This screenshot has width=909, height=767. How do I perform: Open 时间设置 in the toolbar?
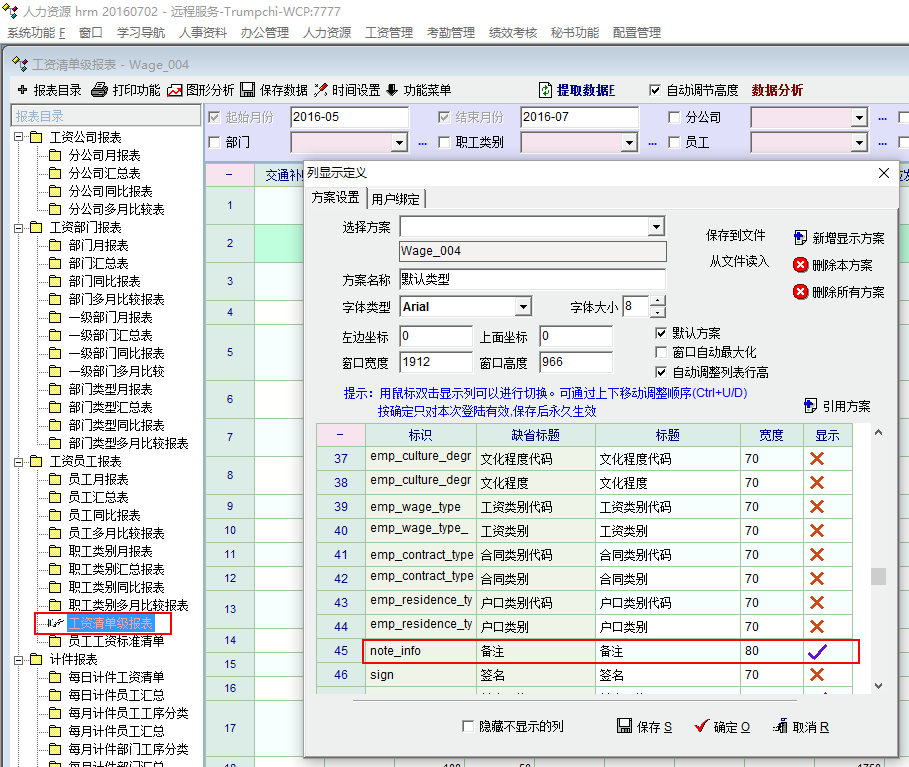point(321,90)
